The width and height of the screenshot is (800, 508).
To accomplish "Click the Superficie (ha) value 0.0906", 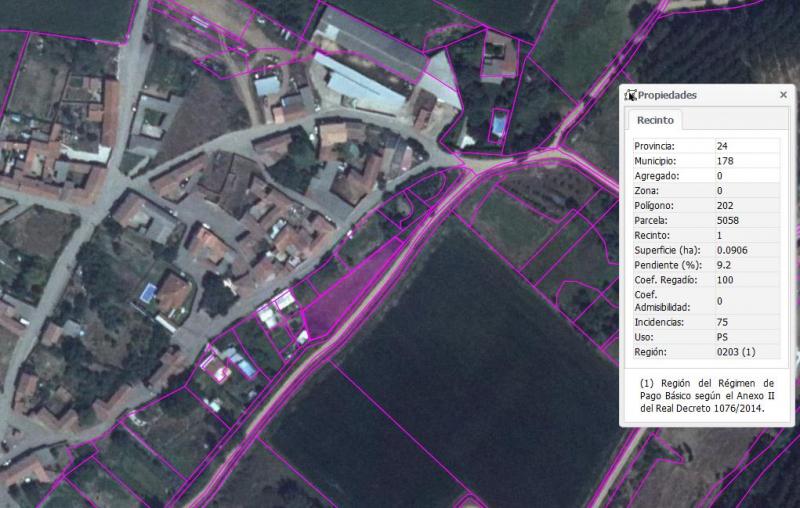I will tap(733, 249).
